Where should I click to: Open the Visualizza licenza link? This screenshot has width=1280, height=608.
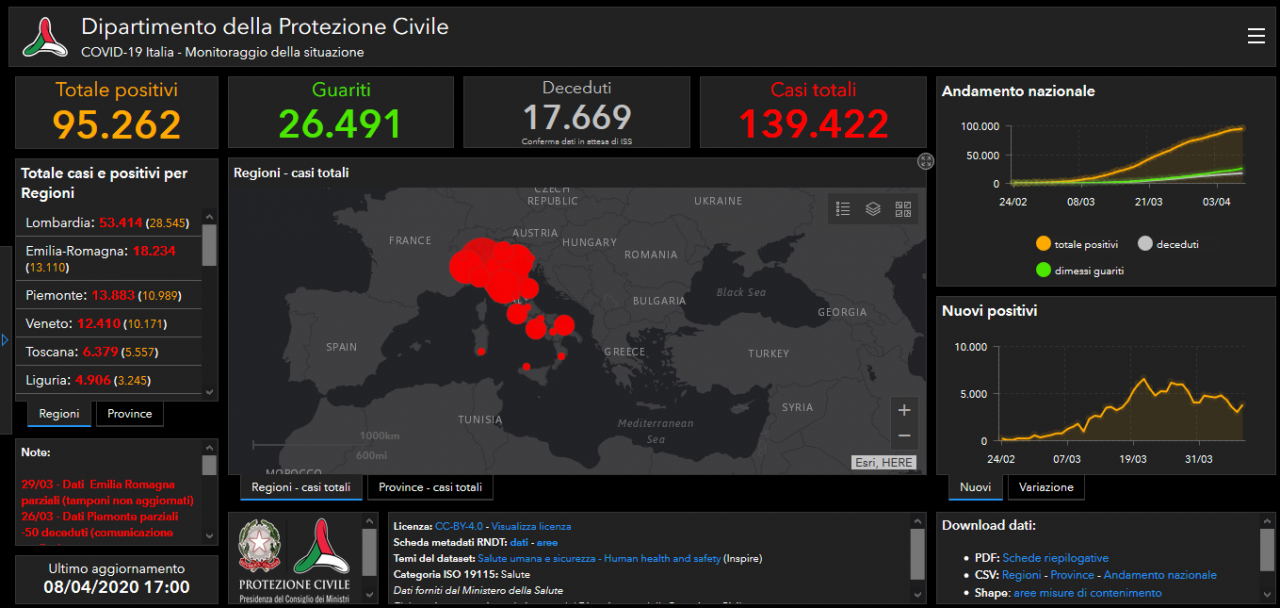pyautogui.click(x=531, y=526)
